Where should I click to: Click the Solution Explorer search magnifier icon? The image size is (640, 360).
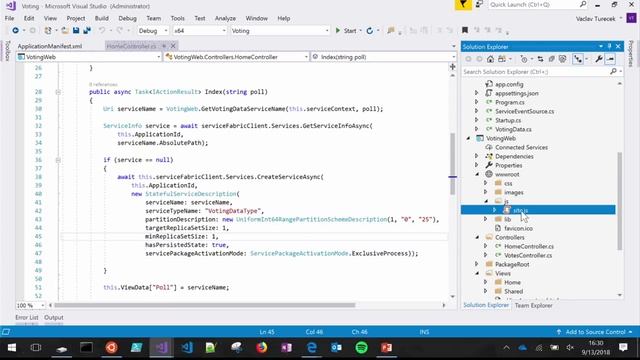tap(613, 71)
